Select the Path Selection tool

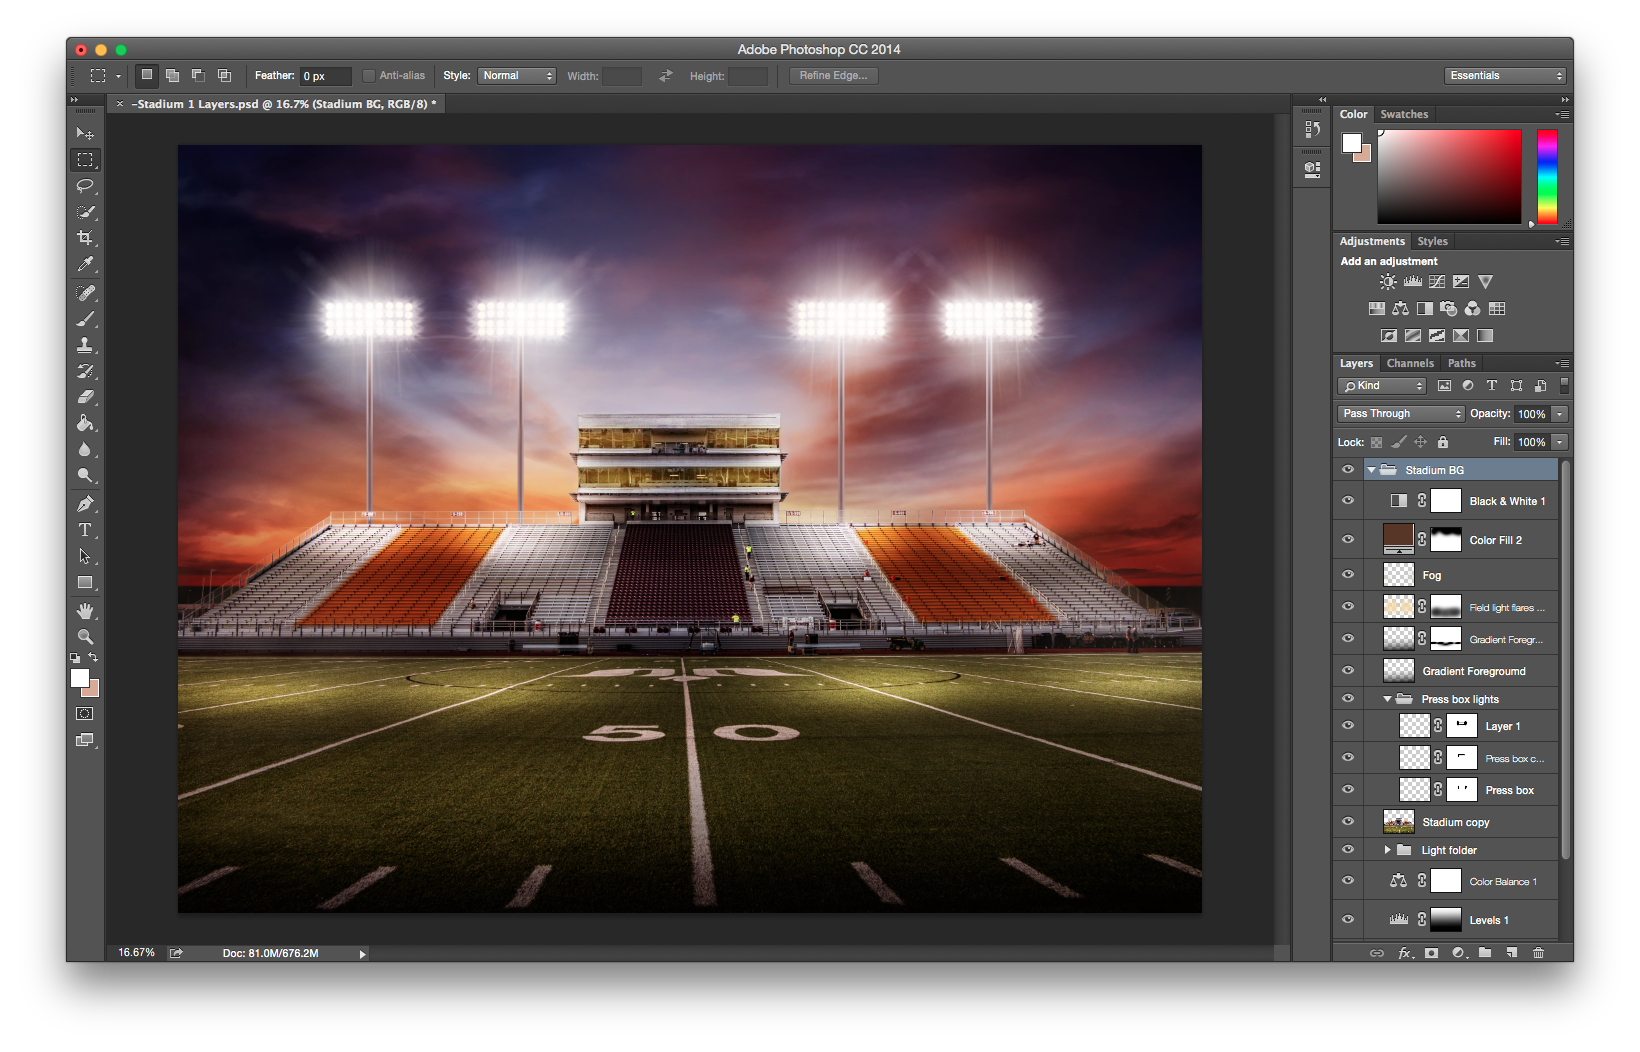point(85,556)
